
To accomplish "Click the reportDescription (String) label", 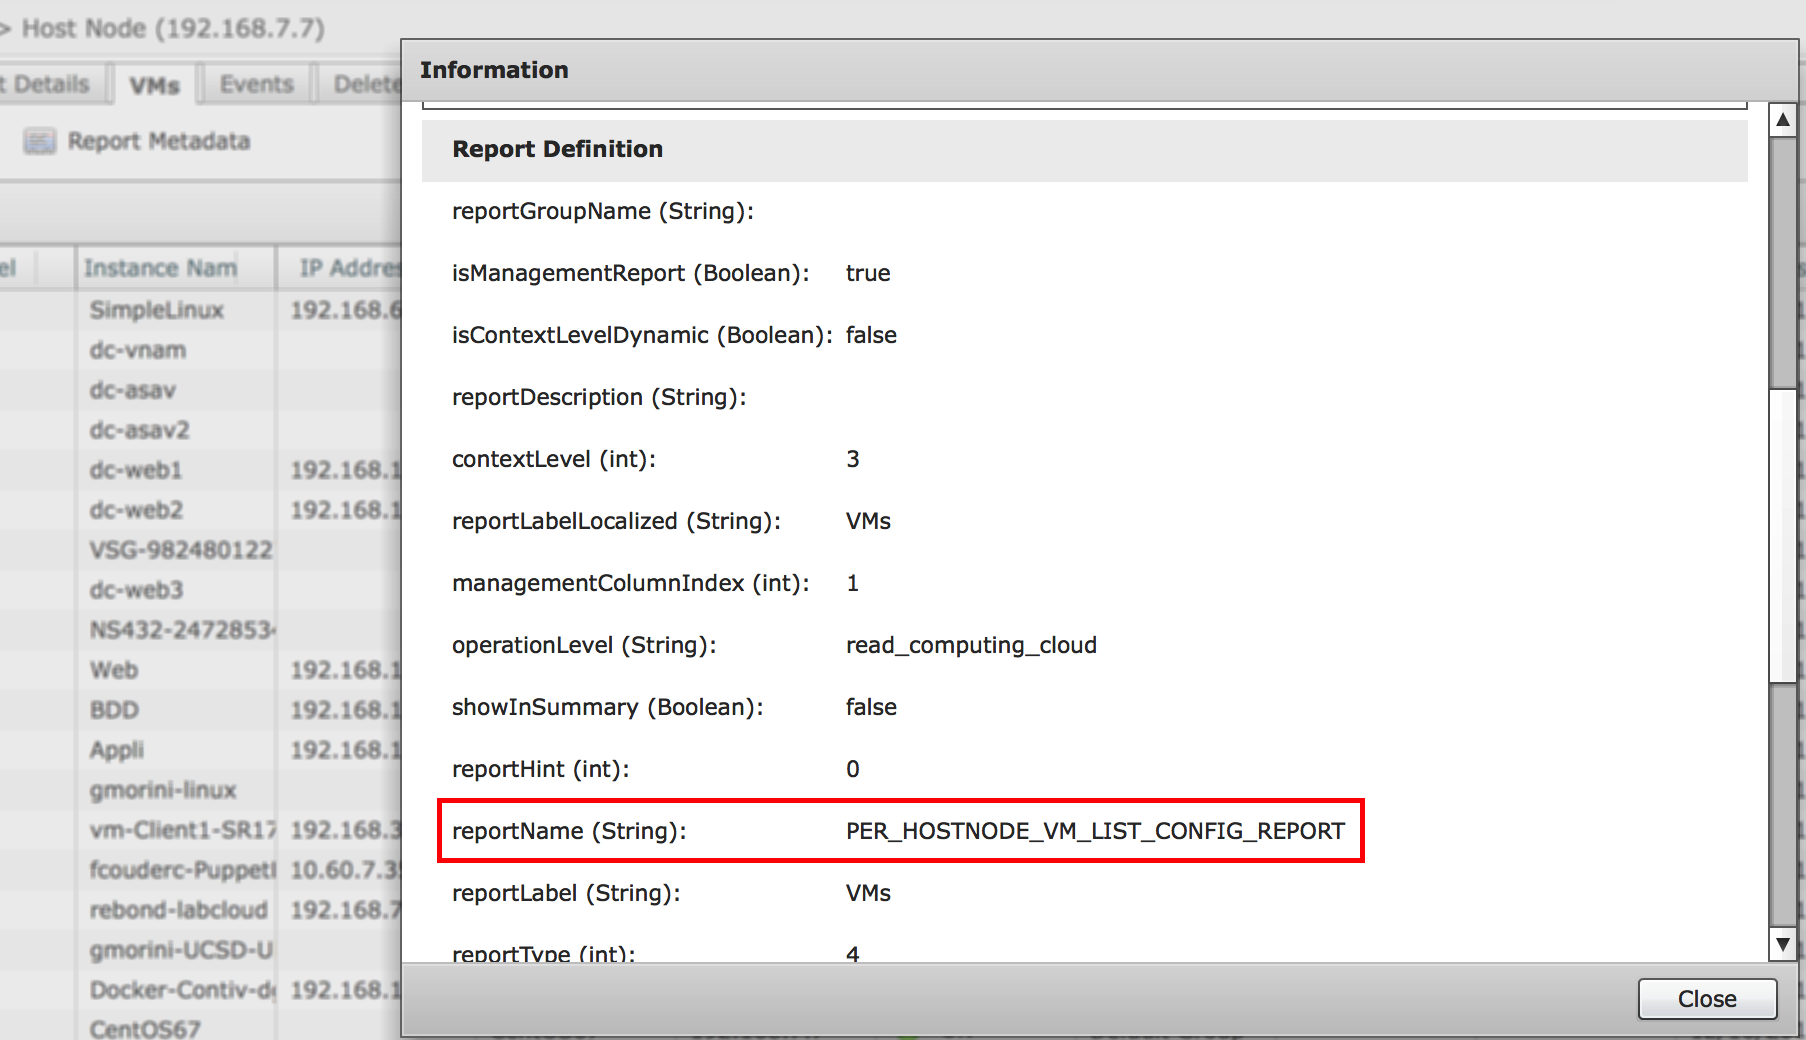I will [x=599, y=397].
